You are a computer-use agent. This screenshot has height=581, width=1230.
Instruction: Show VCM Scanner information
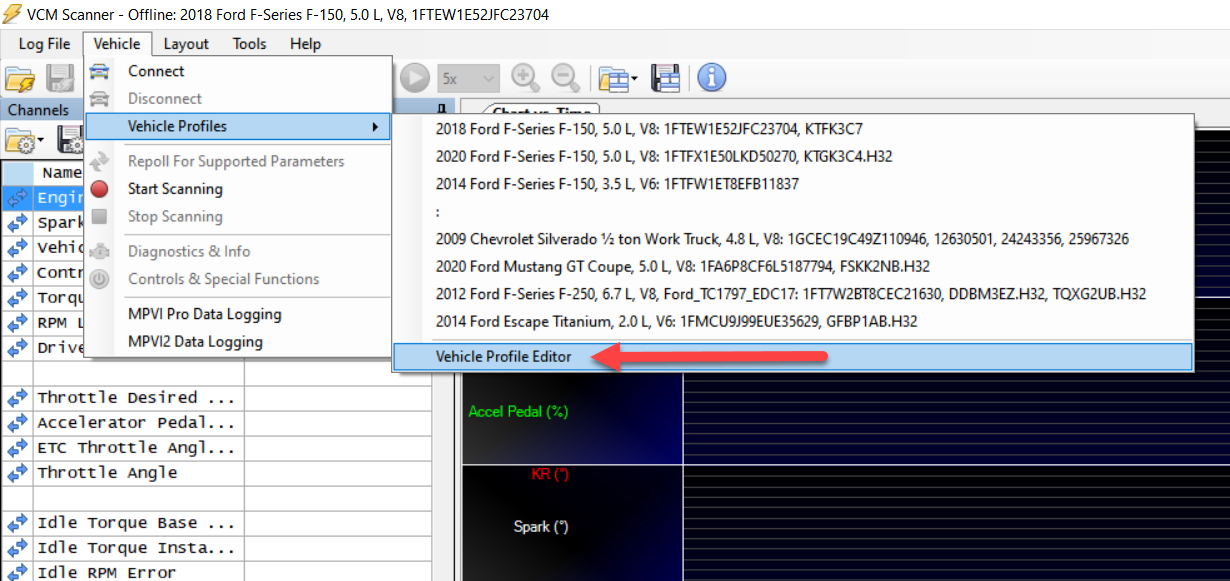(712, 77)
